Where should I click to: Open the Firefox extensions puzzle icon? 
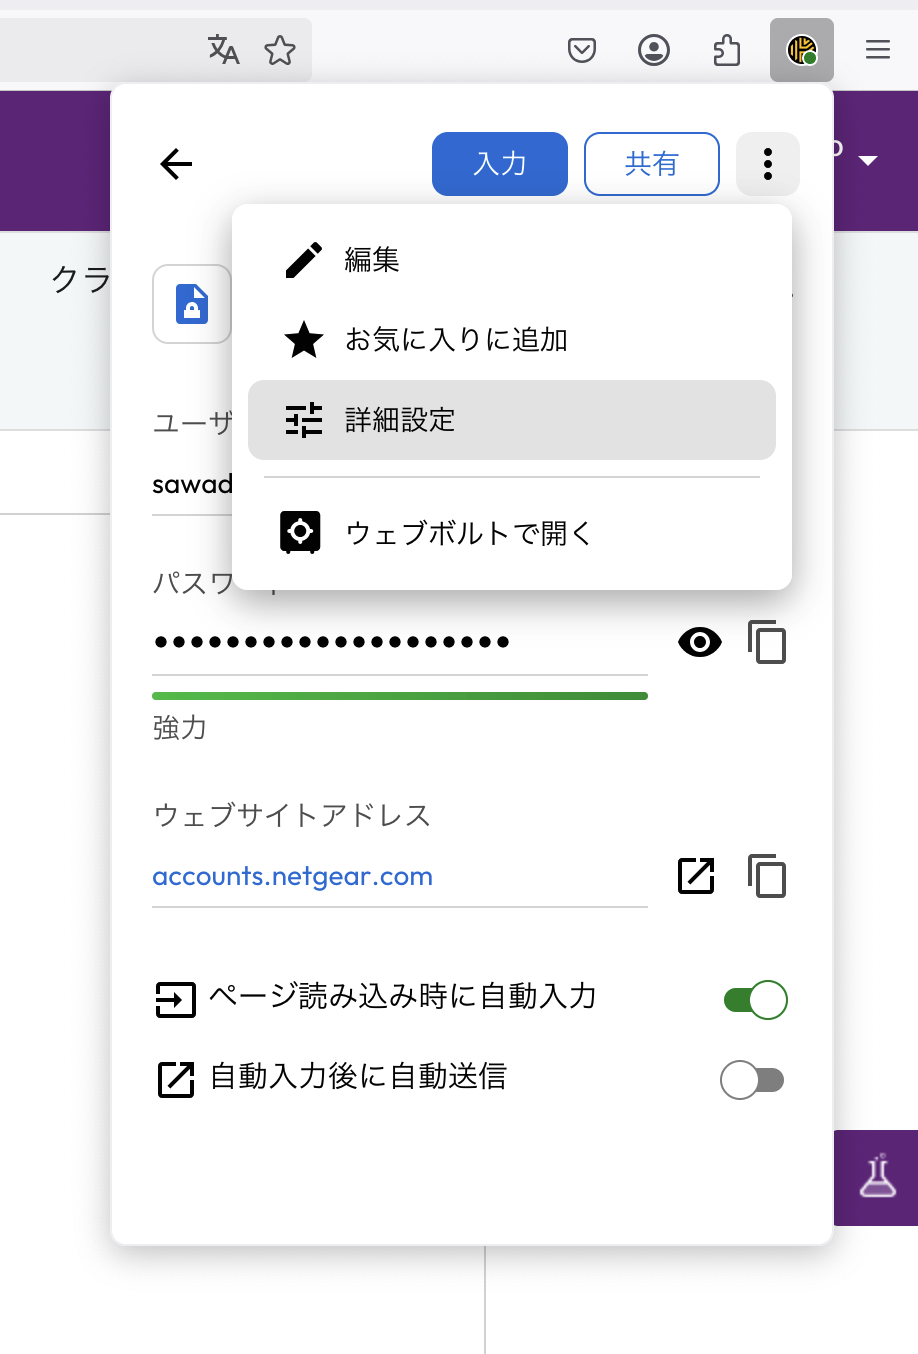727,50
